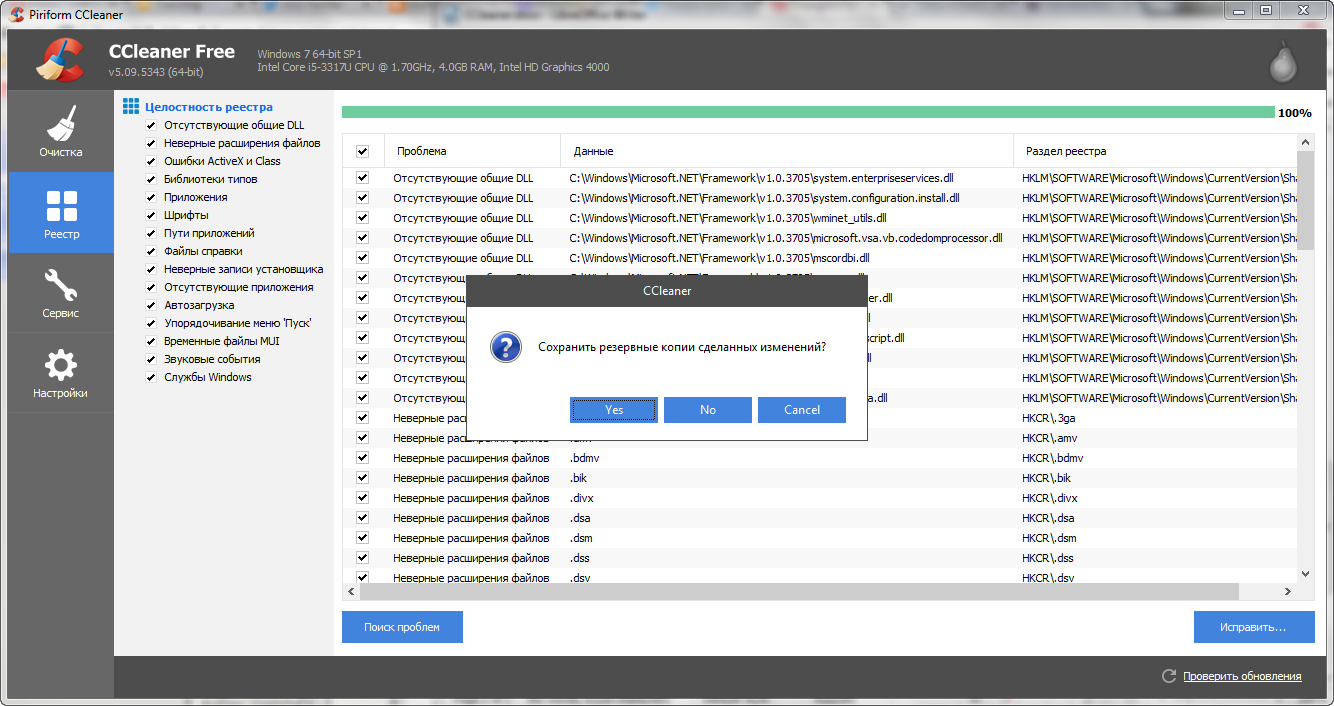Click the HKCR\.dsa registry key cell
The width and height of the screenshot is (1334, 706).
click(x=1048, y=518)
